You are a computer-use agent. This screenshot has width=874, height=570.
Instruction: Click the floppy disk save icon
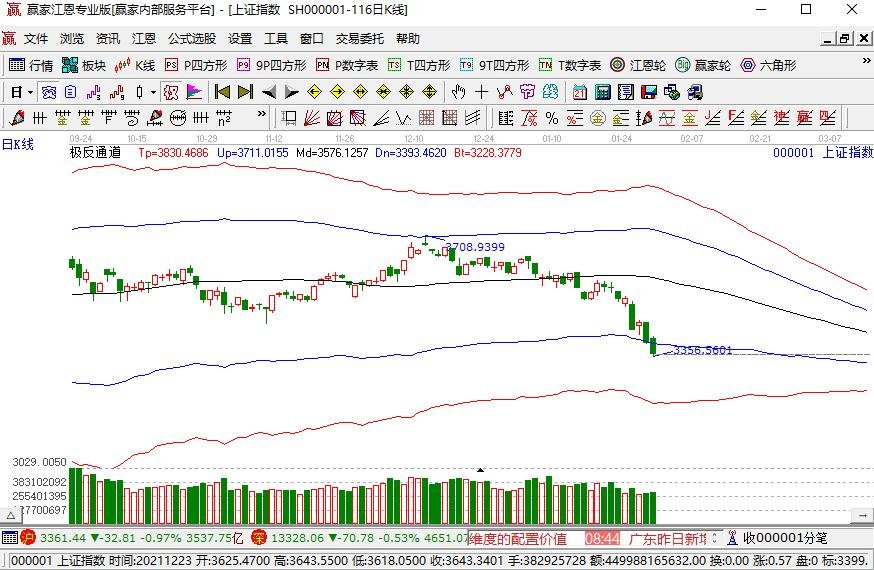click(x=649, y=92)
